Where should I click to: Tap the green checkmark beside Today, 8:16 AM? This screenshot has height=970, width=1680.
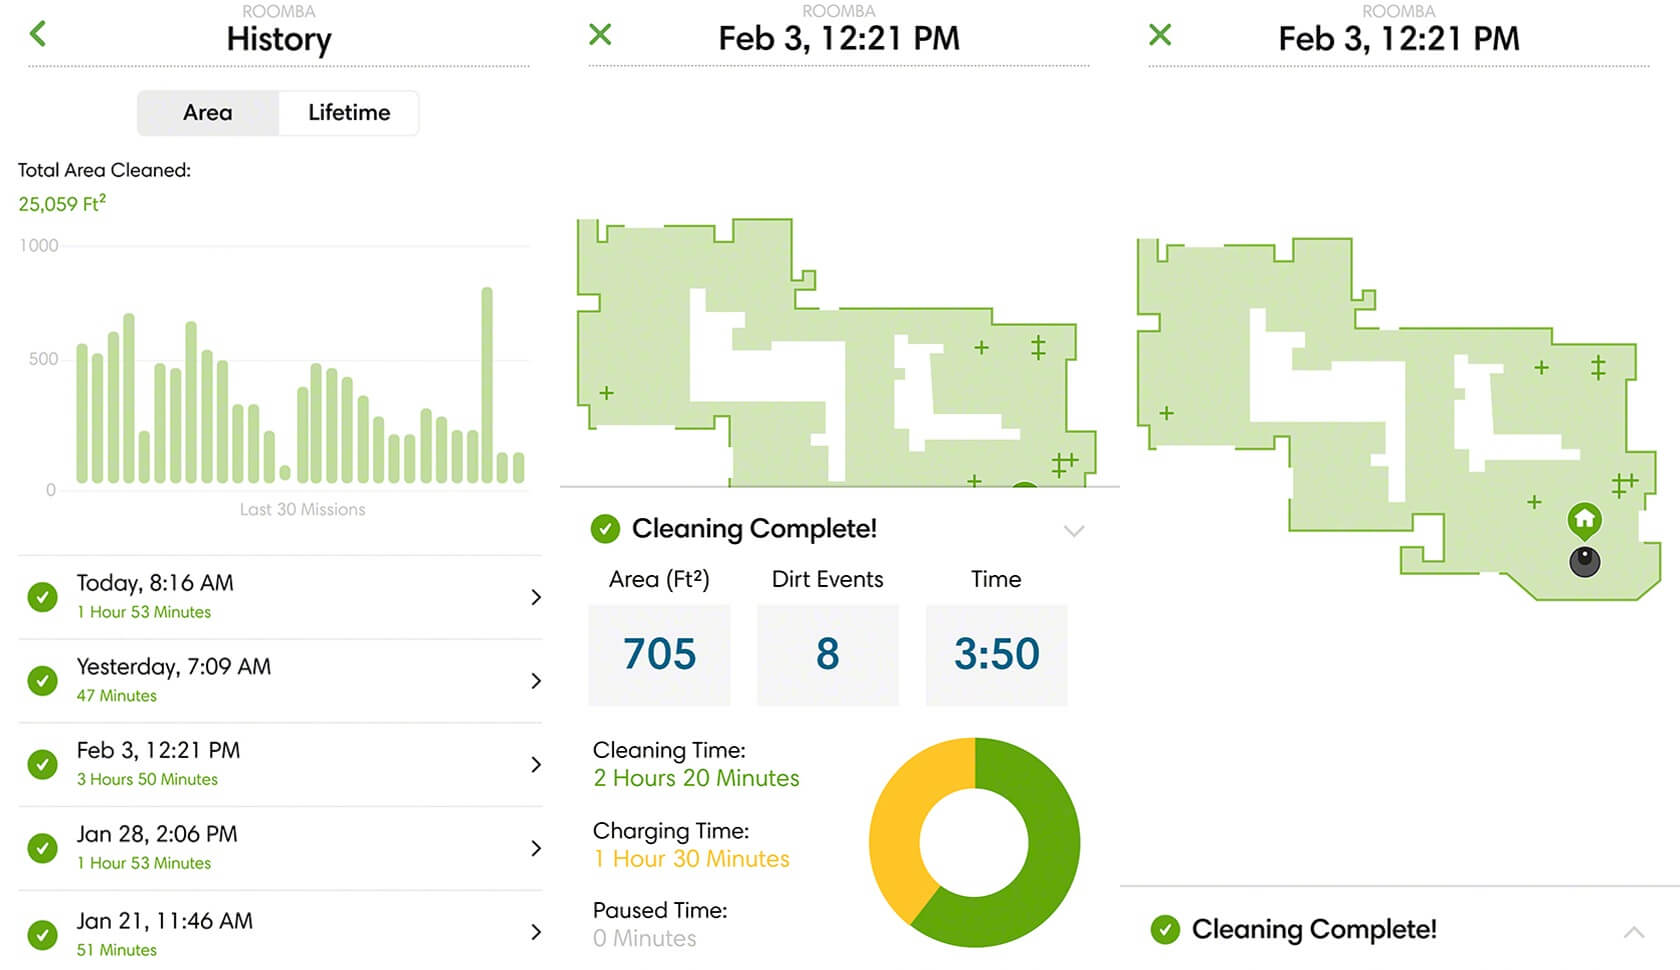pyautogui.click(x=42, y=597)
